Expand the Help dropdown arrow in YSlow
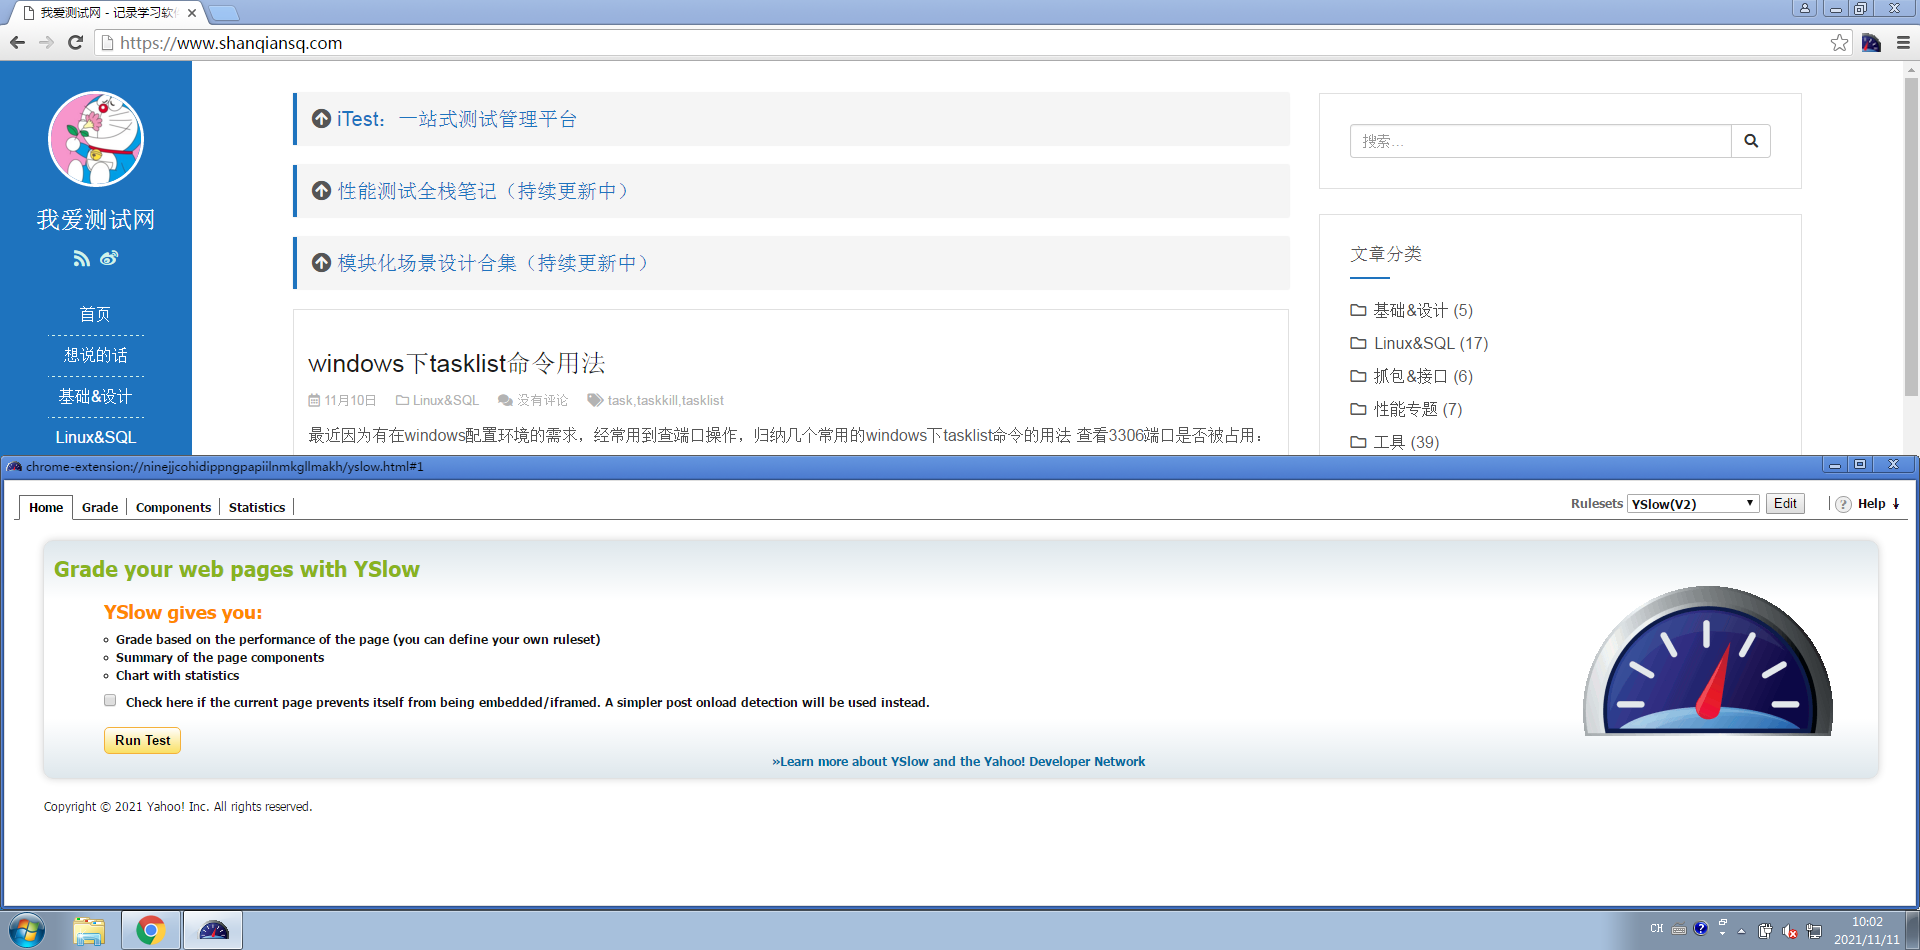The width and height of the screenshot is (1920, 950). click(1896, 504)
